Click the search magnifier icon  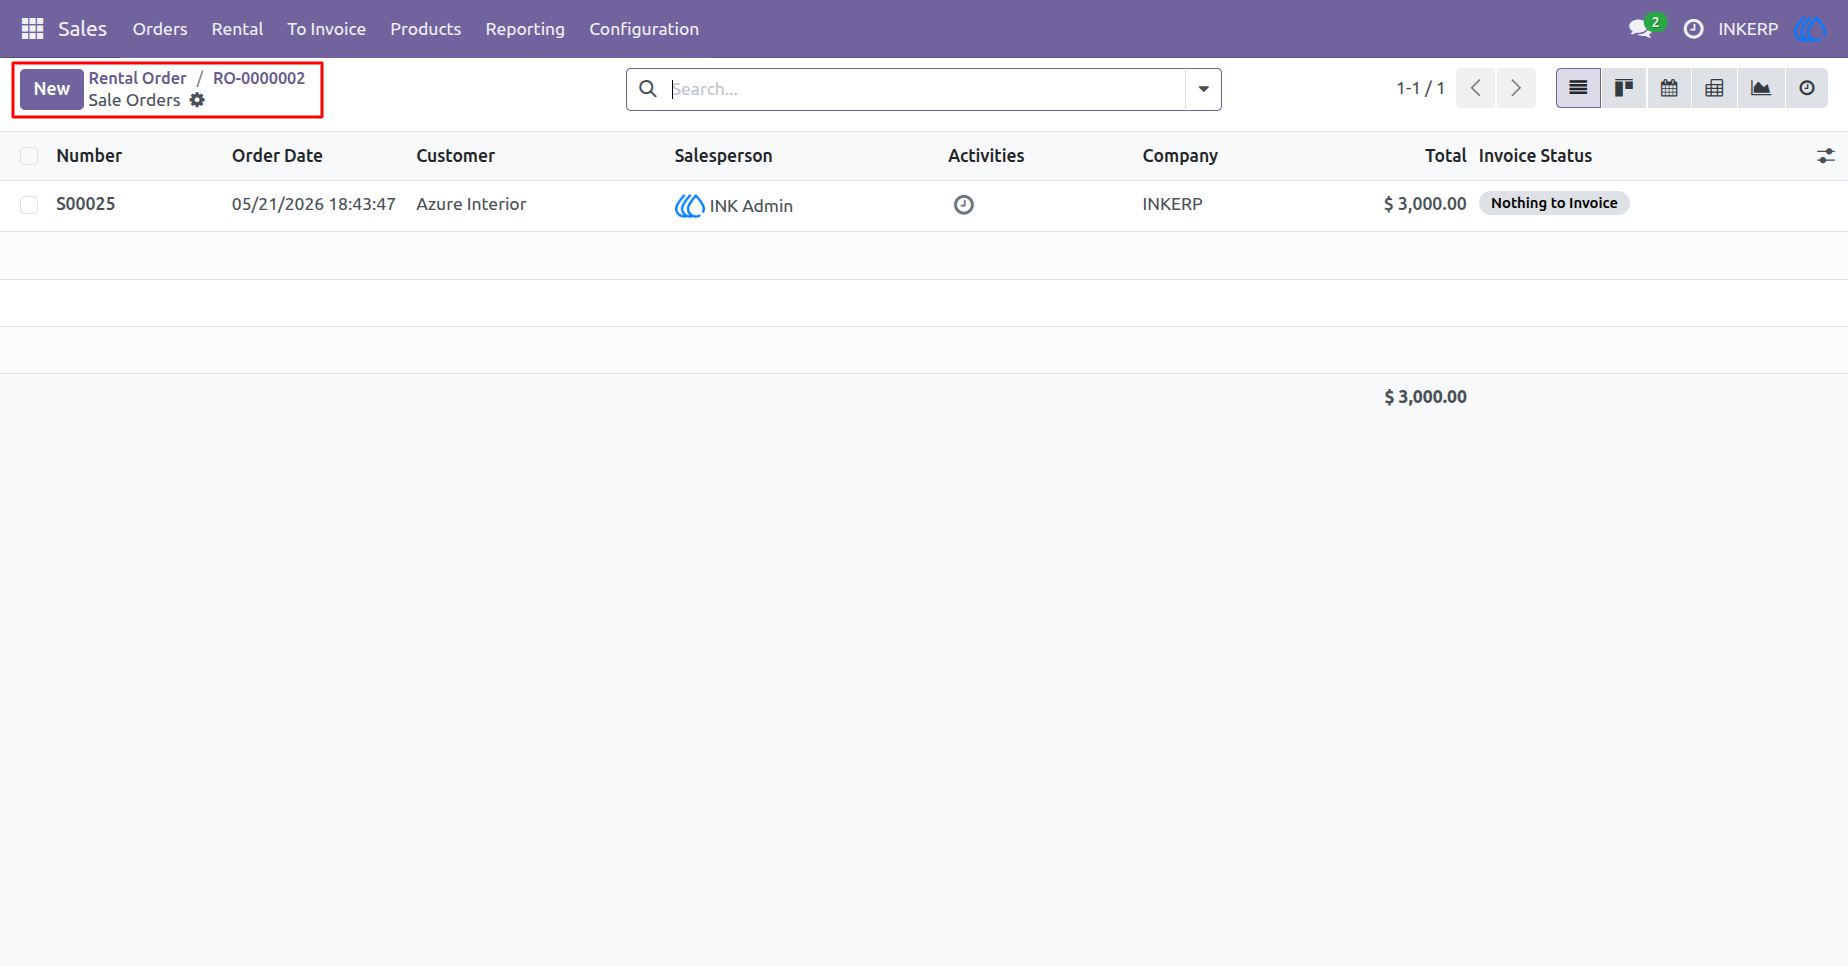(x=648, y=89)
